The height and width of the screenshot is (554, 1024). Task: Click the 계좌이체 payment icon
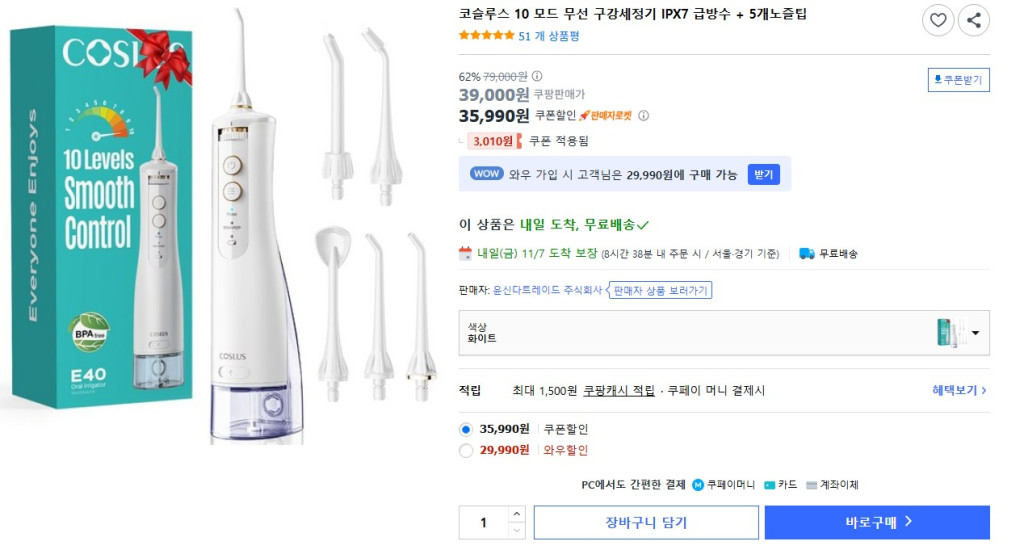tap(811, 485)
